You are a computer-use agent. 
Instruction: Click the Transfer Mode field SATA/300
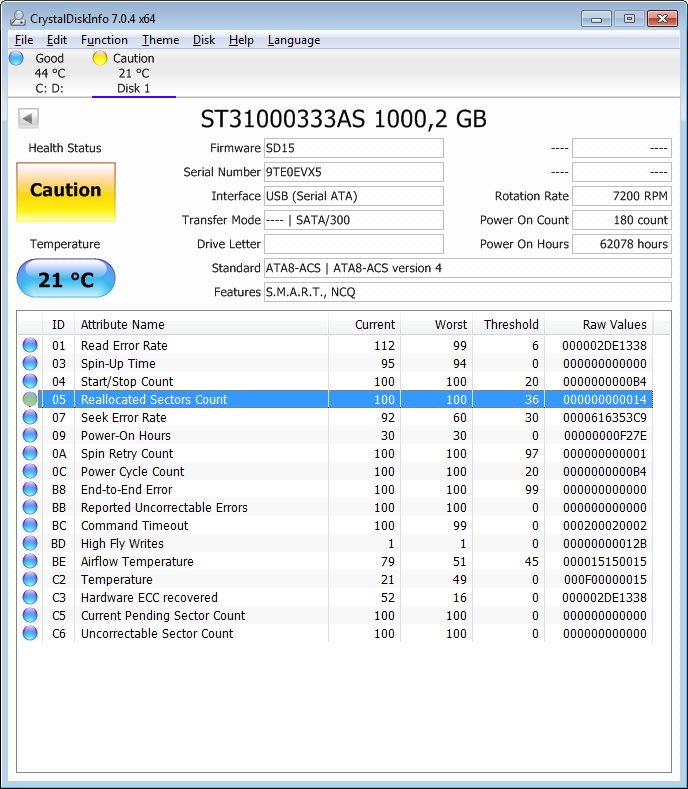[354, 220]
